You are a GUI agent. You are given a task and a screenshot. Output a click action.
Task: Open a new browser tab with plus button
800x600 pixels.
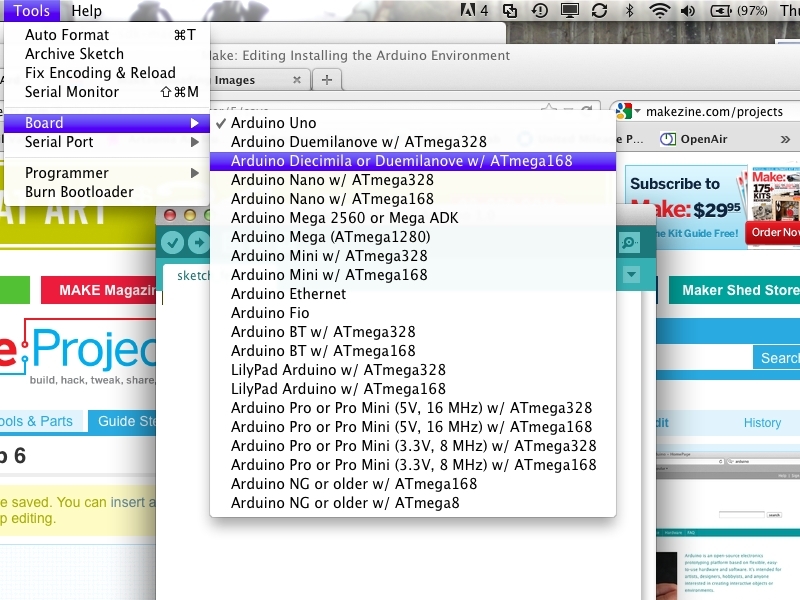coord(327,80)
